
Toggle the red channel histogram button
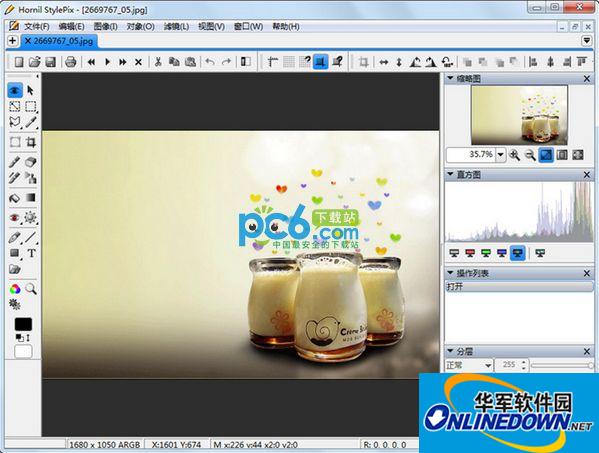click(x=470, y=253)
